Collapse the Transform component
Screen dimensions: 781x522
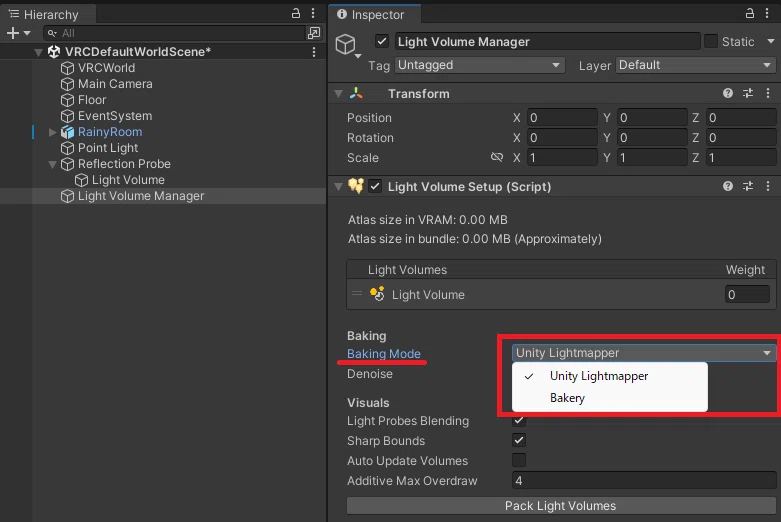point(339,93)
